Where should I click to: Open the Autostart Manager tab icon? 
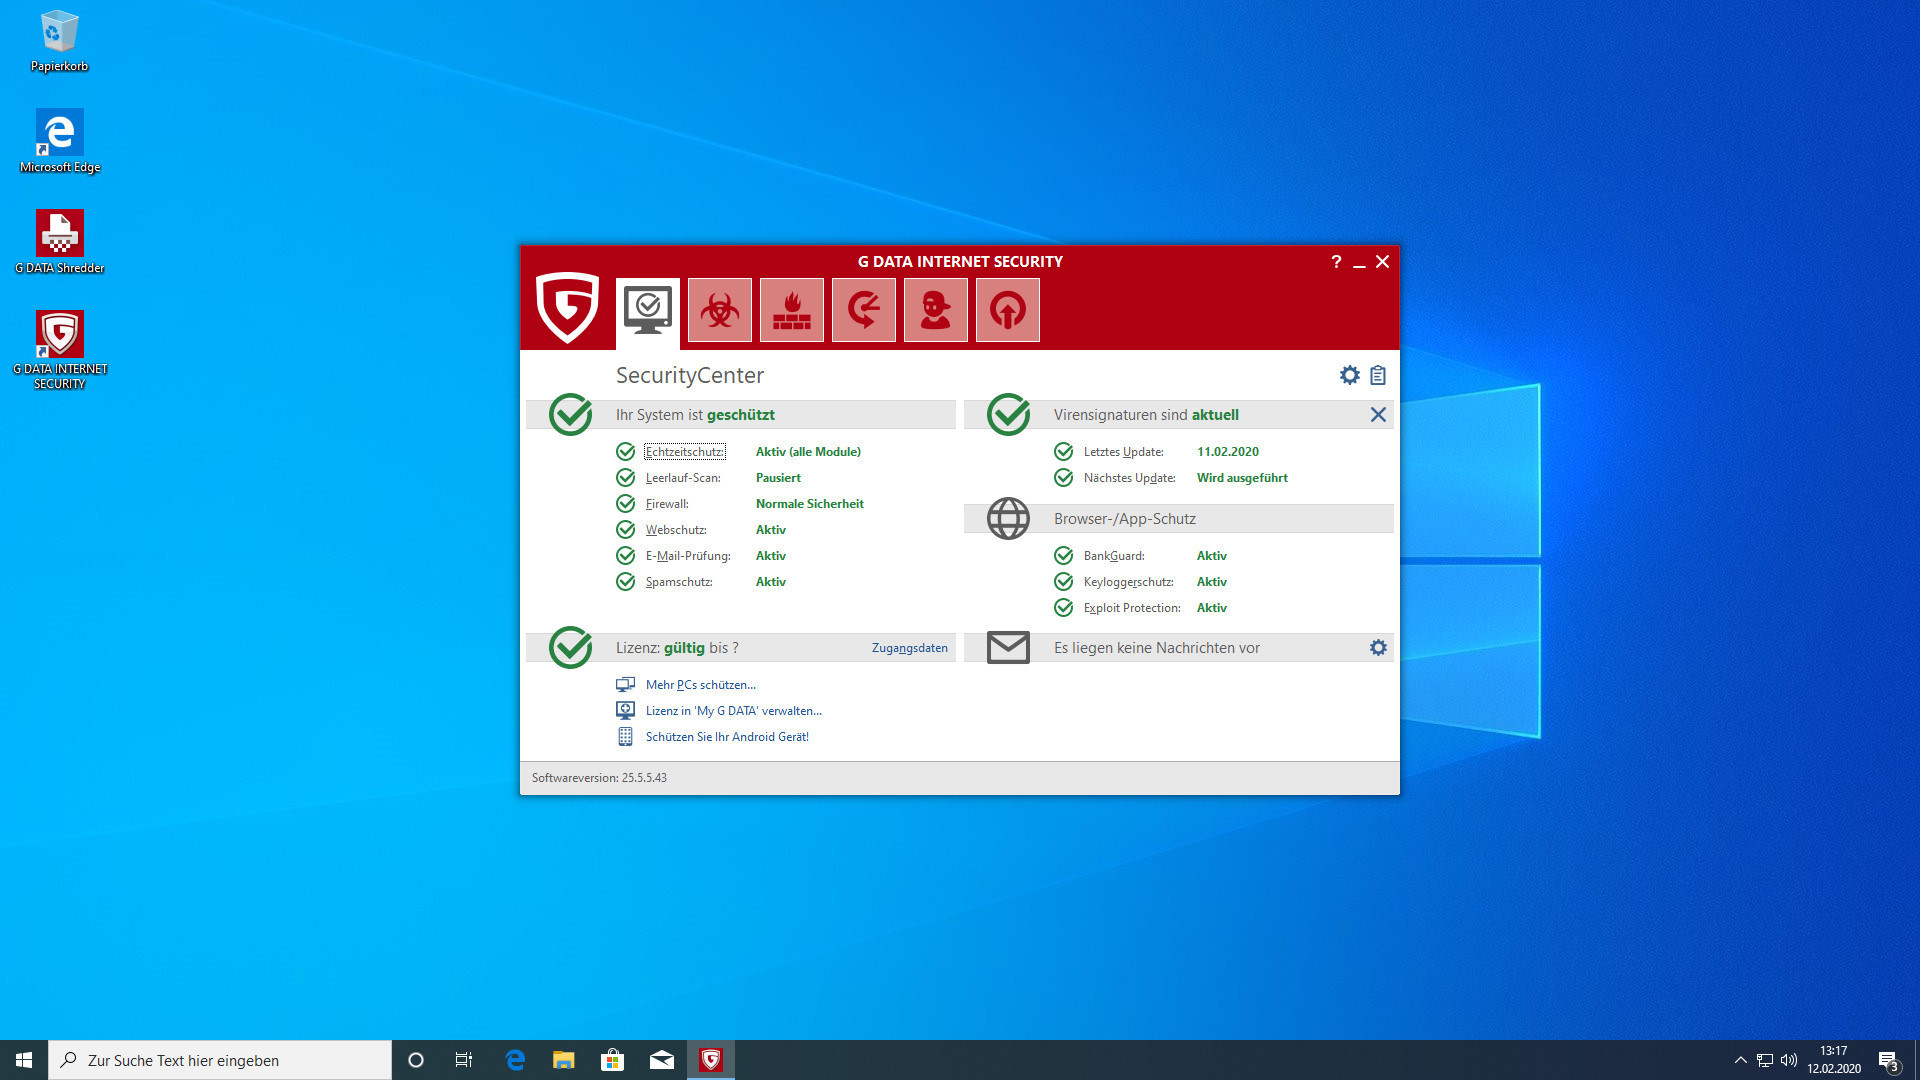point(1007,310)
